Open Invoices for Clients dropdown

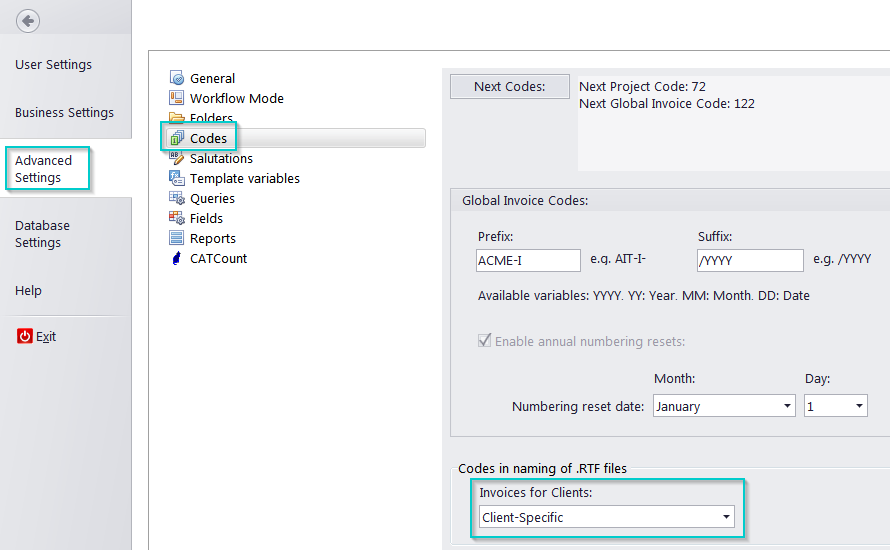tap(606, 517)
